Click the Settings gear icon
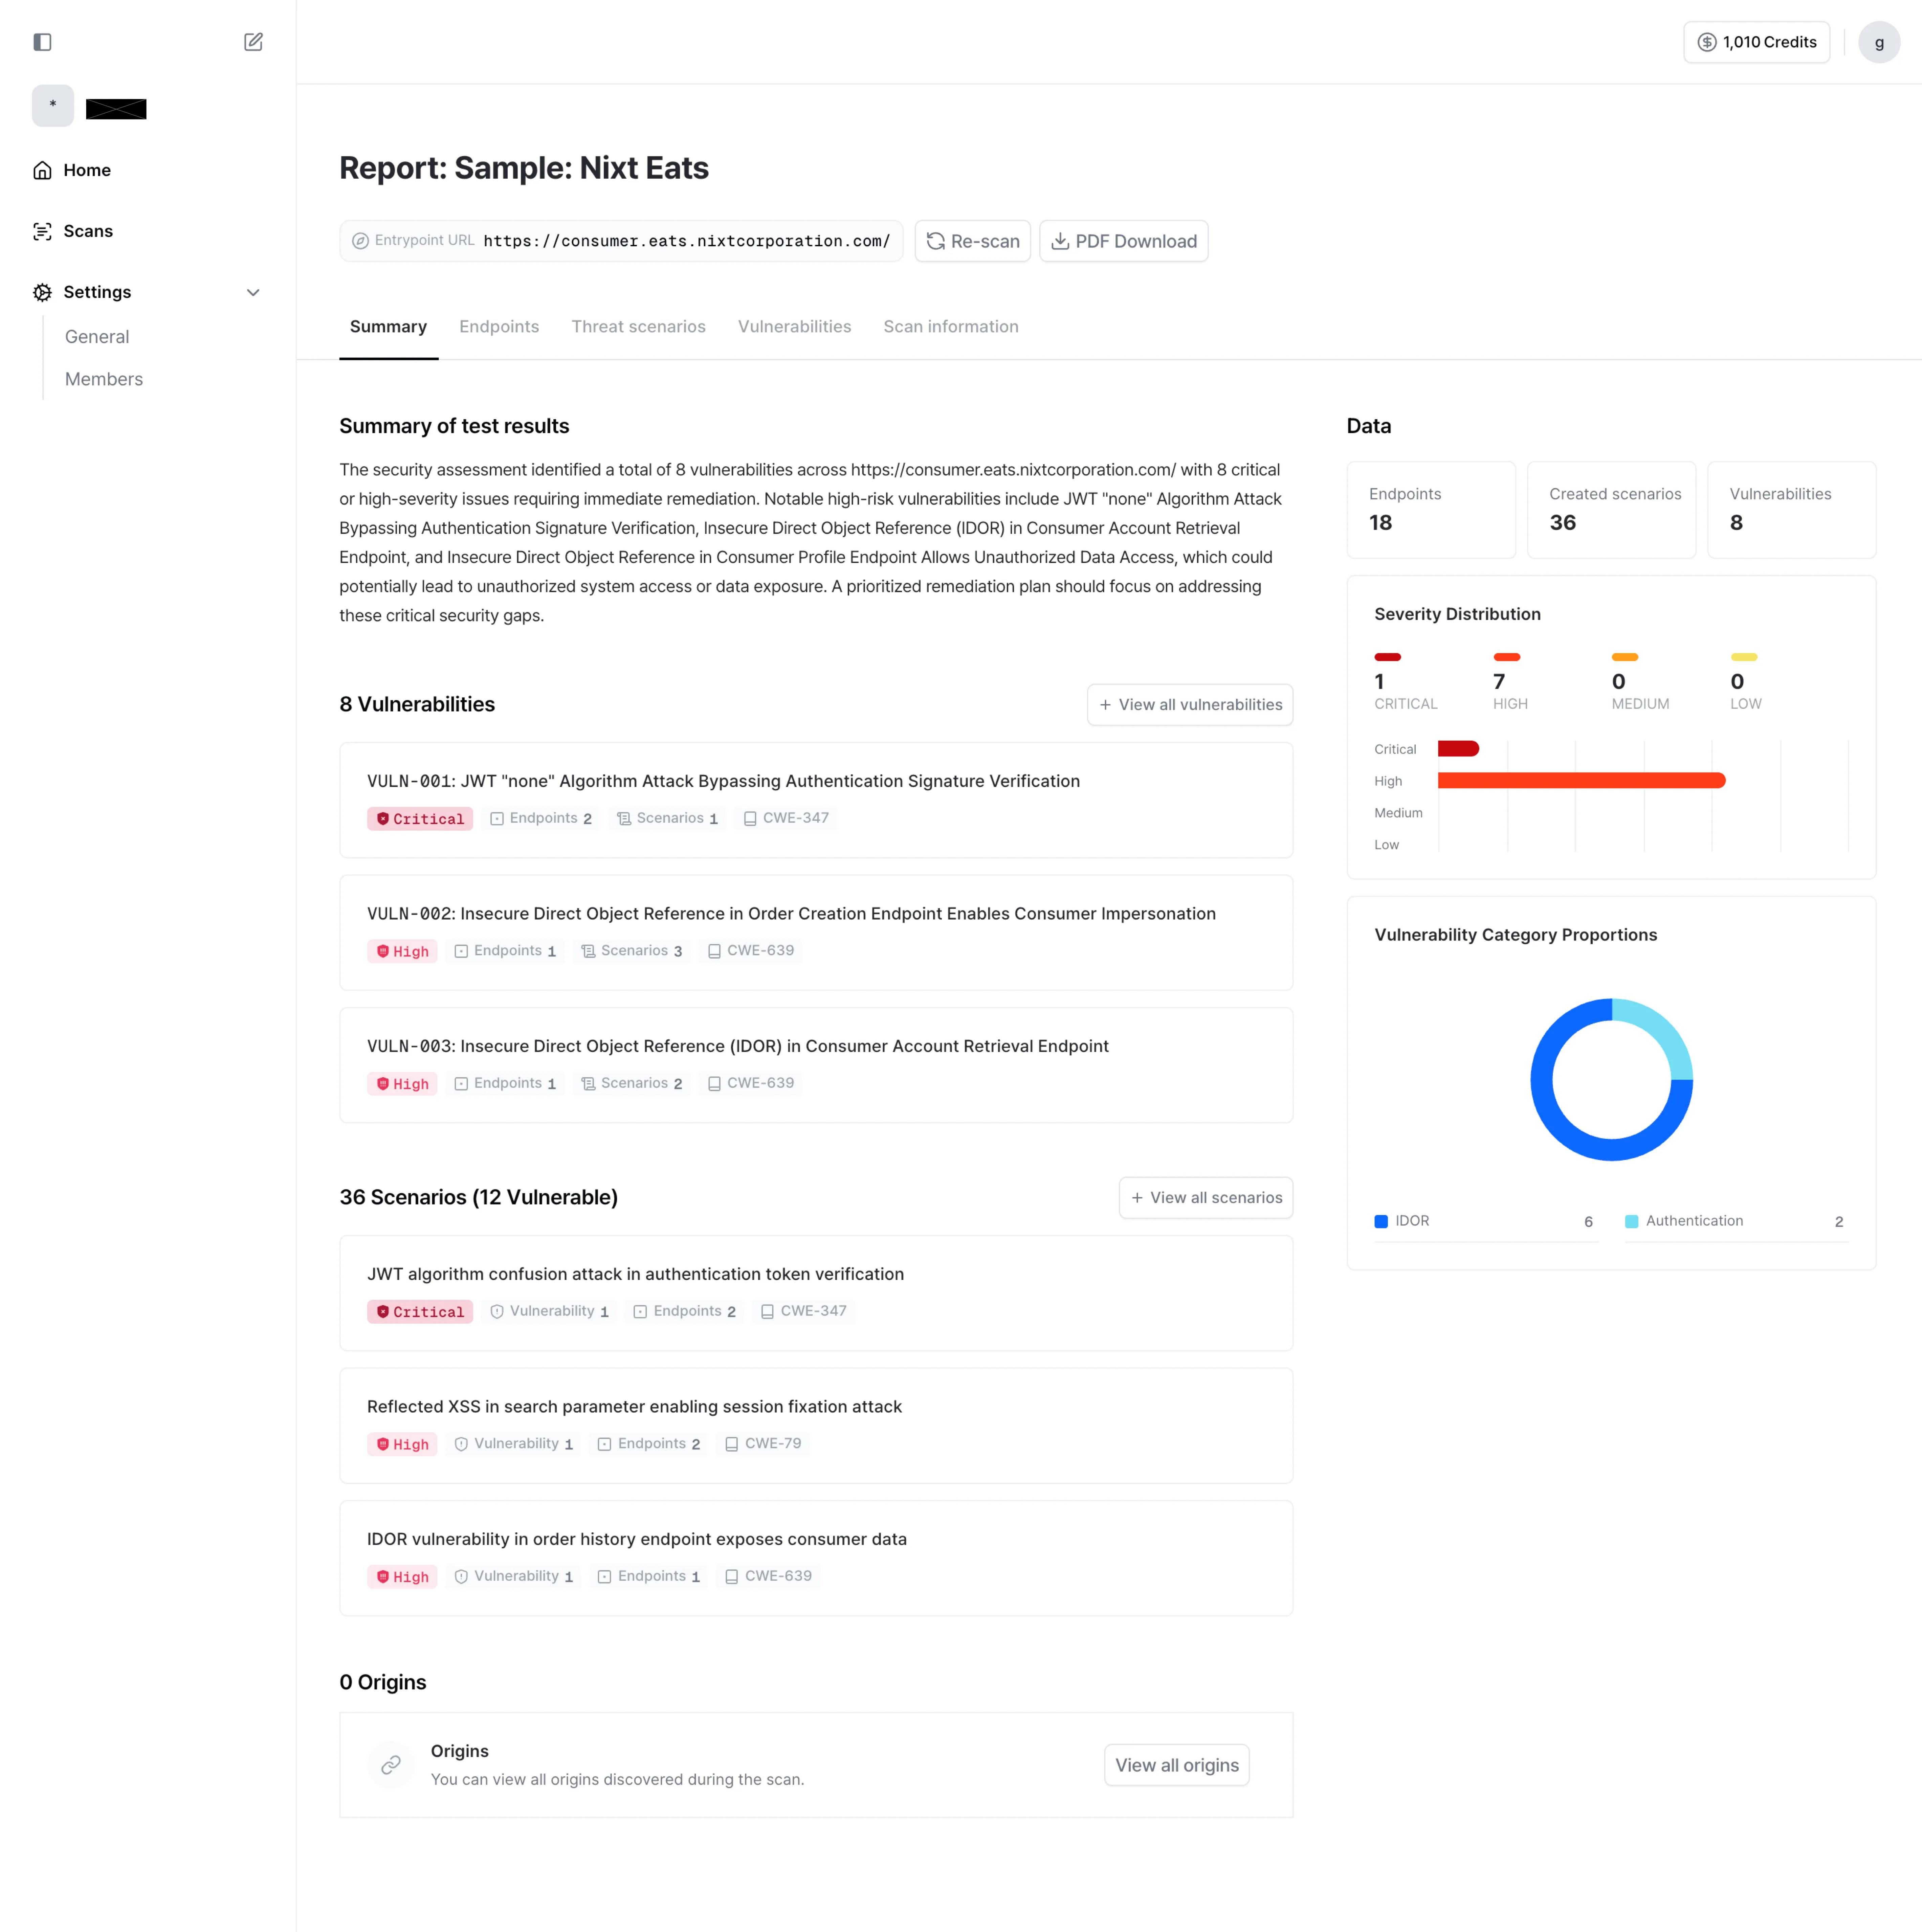 click(42, 292)
